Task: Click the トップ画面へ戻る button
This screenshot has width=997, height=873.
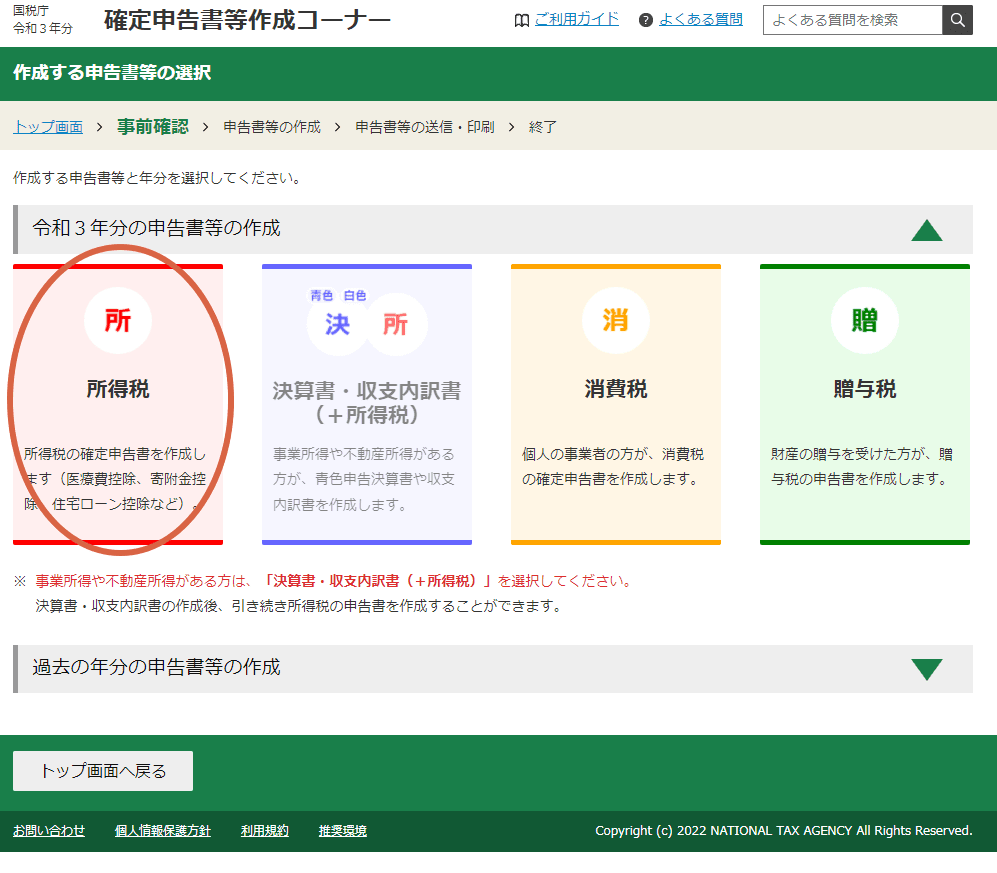Action: pyautogui.click(x=103, y=771)
